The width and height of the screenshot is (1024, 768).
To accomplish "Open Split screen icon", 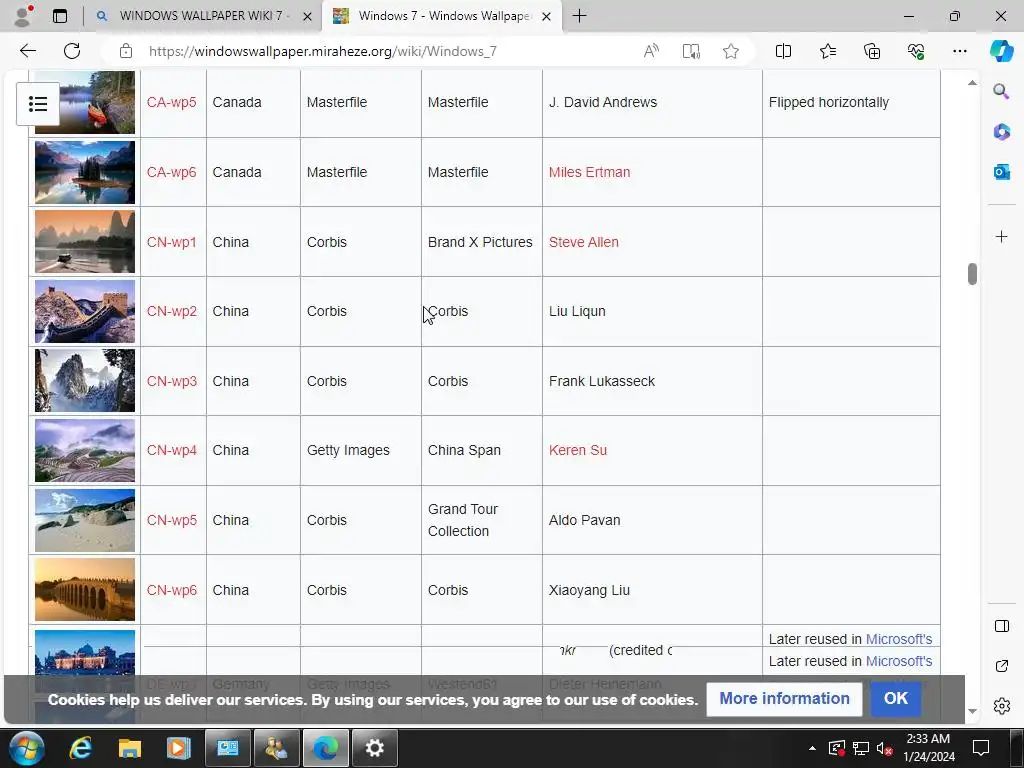I will point(783,51).
